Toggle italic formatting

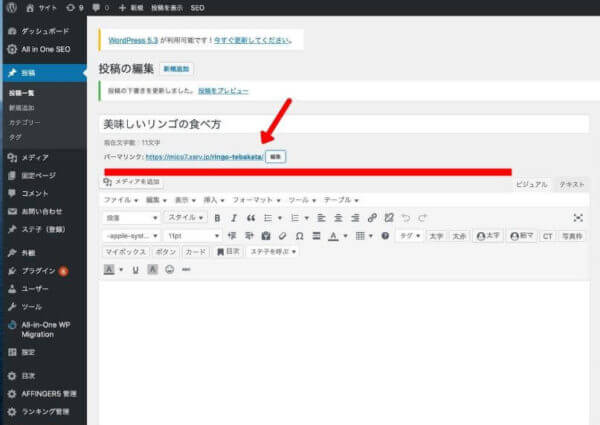[x=234, y=218]
